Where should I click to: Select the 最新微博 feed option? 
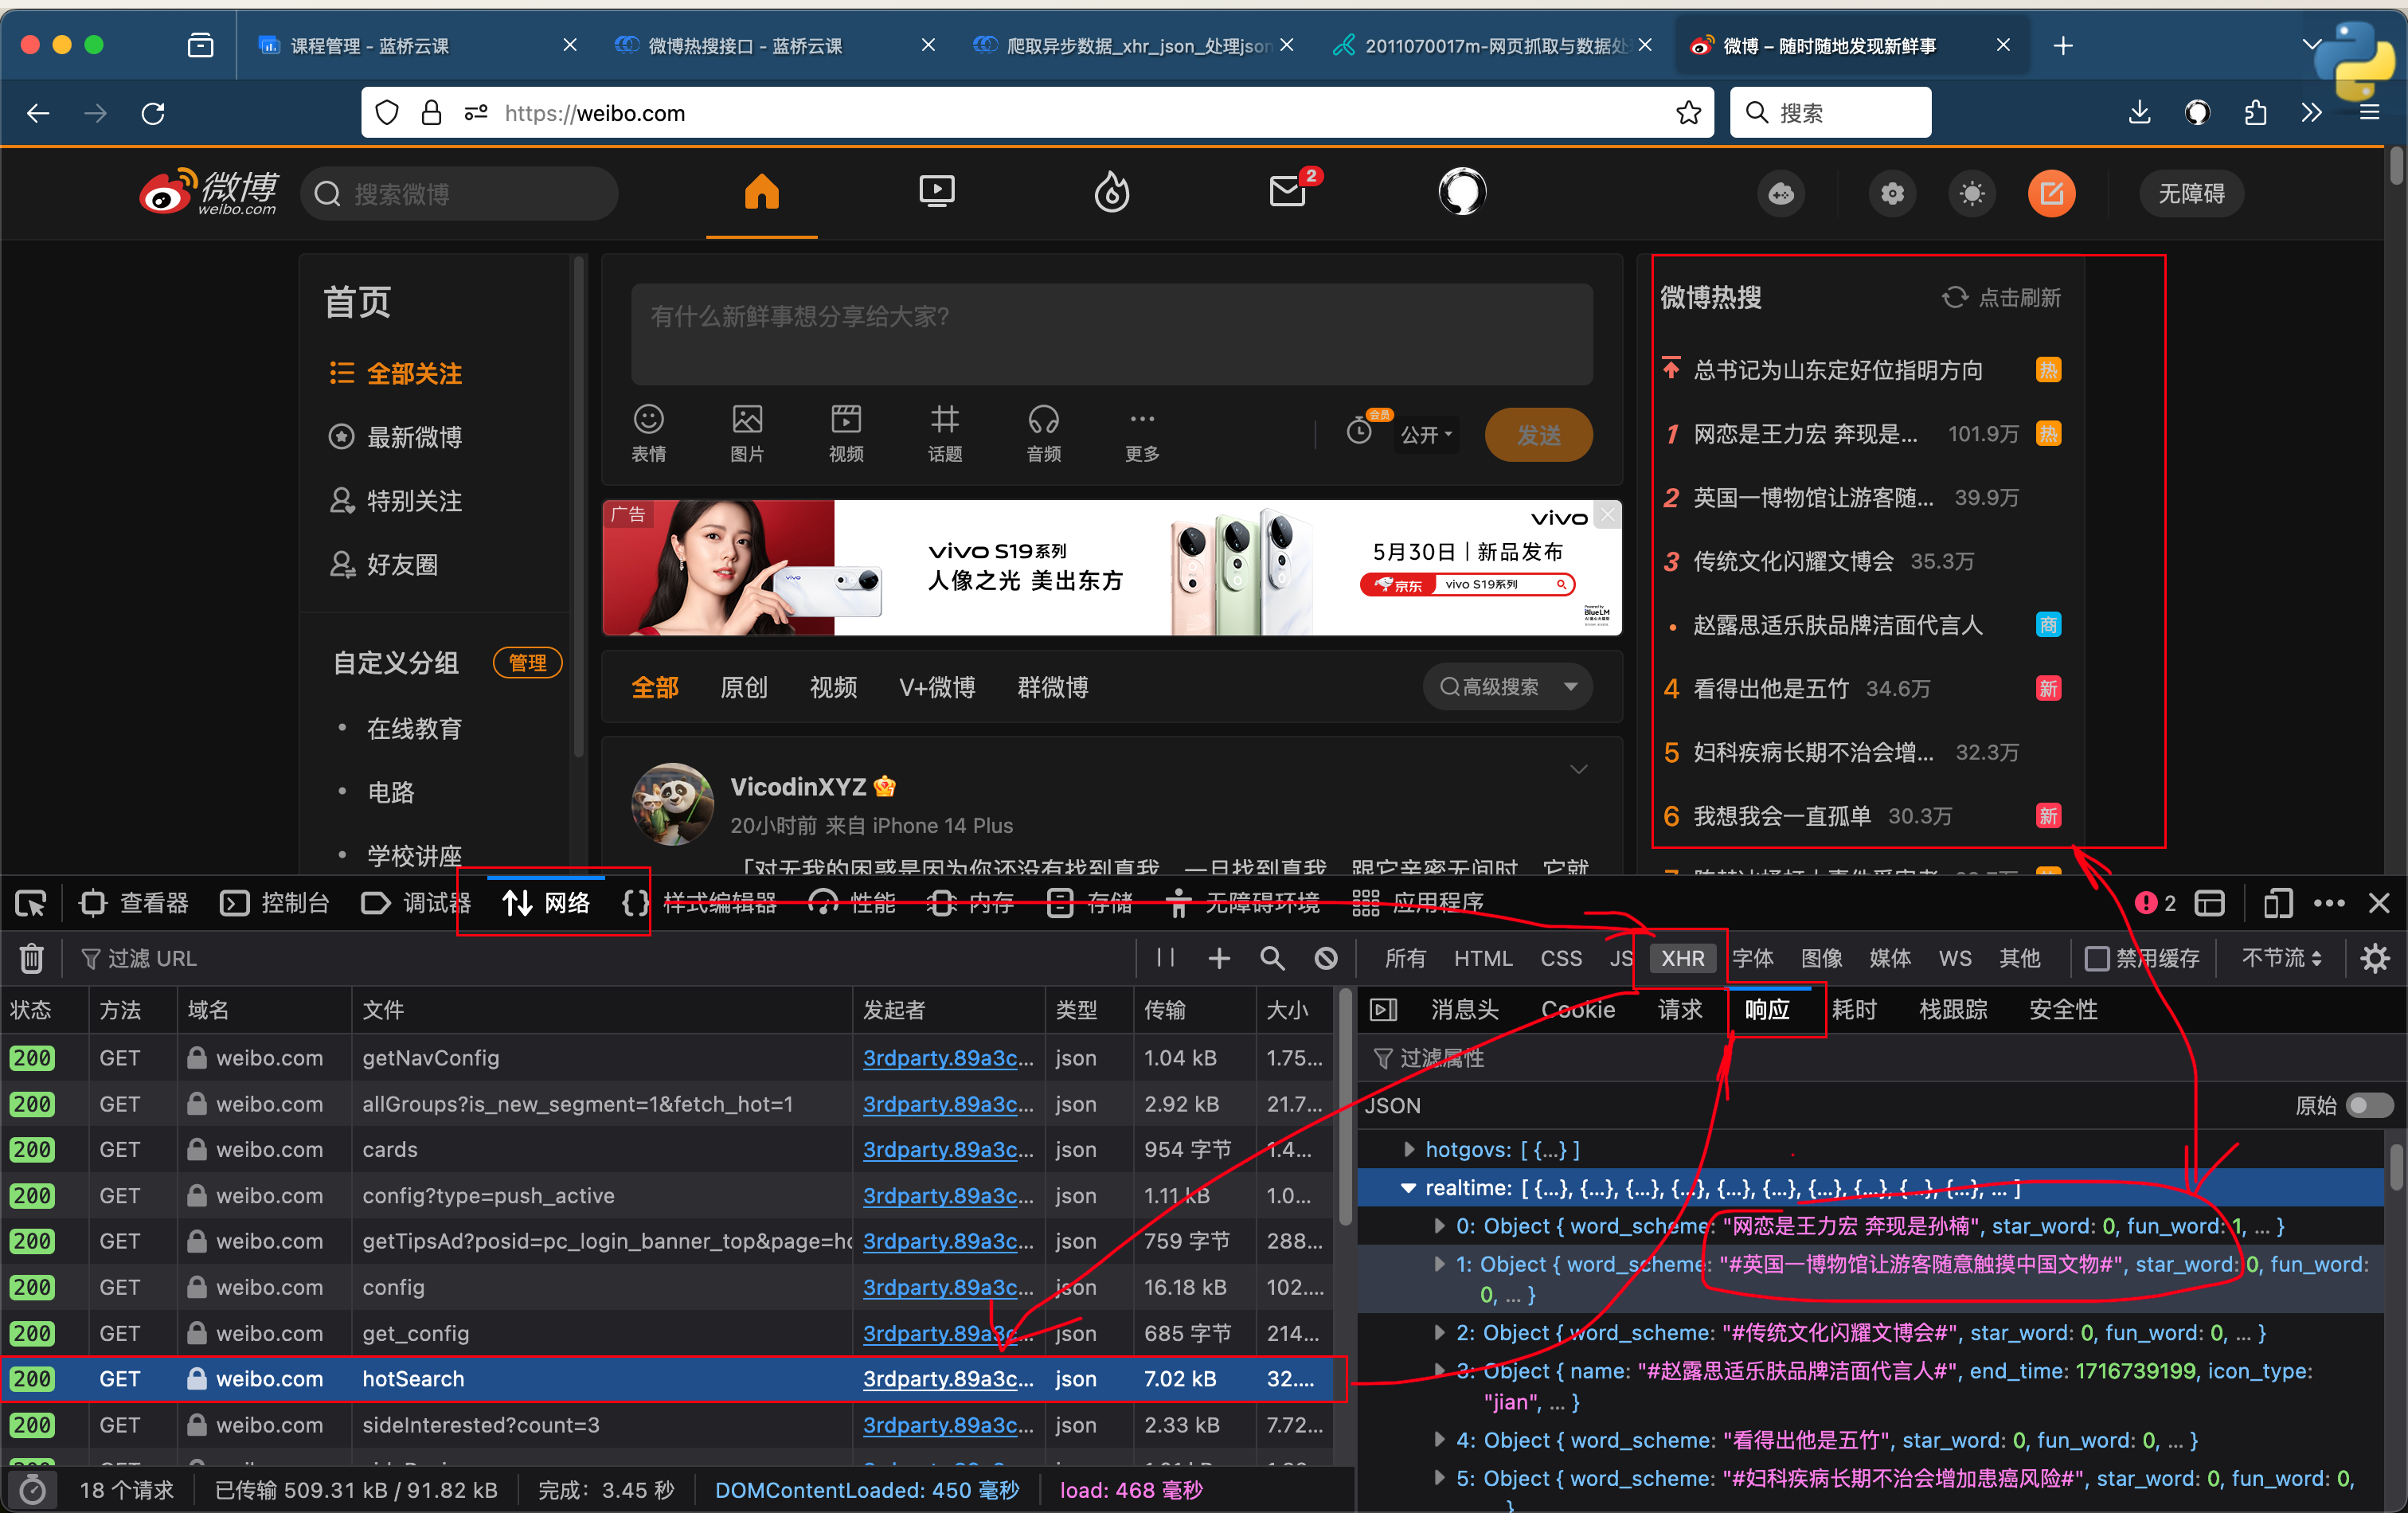point(396,437)
